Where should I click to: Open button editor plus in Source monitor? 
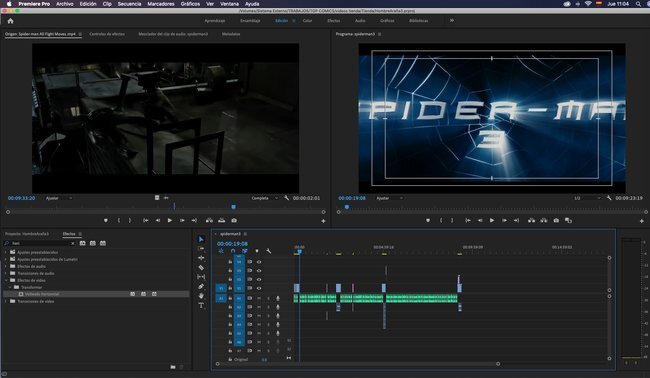click(323, 221)
